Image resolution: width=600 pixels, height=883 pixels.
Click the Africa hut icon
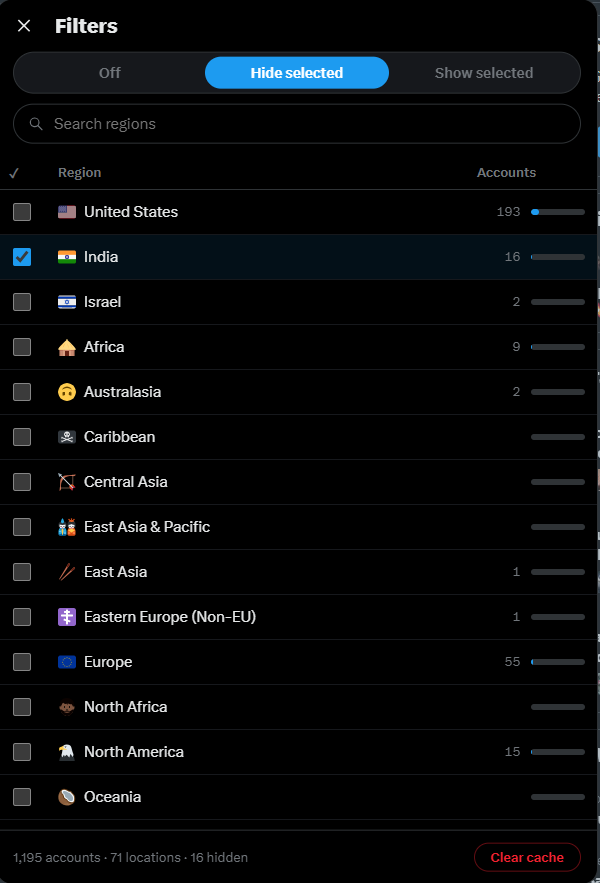coord(67,347)
